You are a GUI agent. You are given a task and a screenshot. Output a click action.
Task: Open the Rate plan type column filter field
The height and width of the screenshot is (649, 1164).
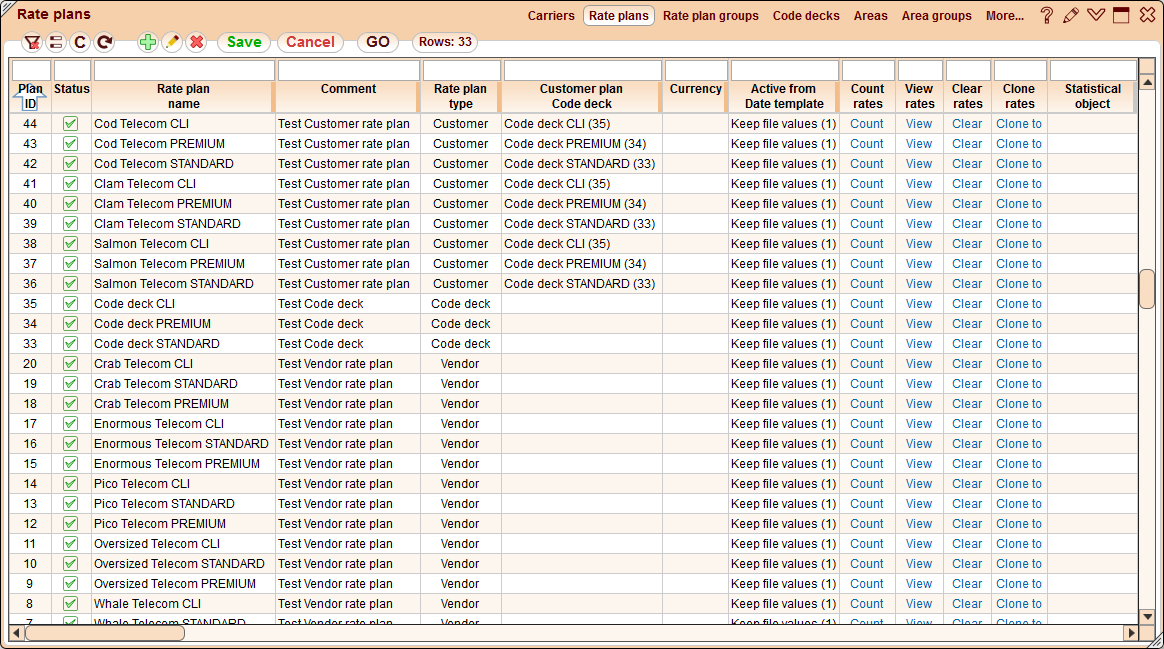[x=460, y=69]
